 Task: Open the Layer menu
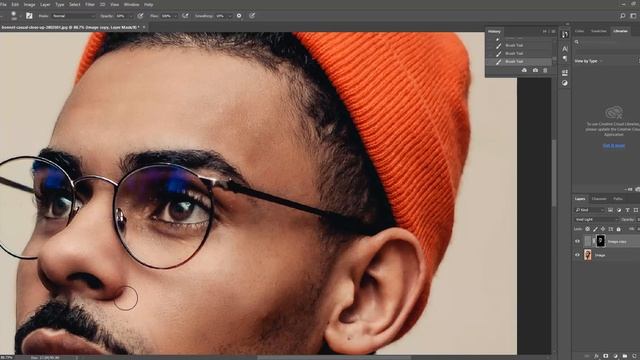click(45, 4)
